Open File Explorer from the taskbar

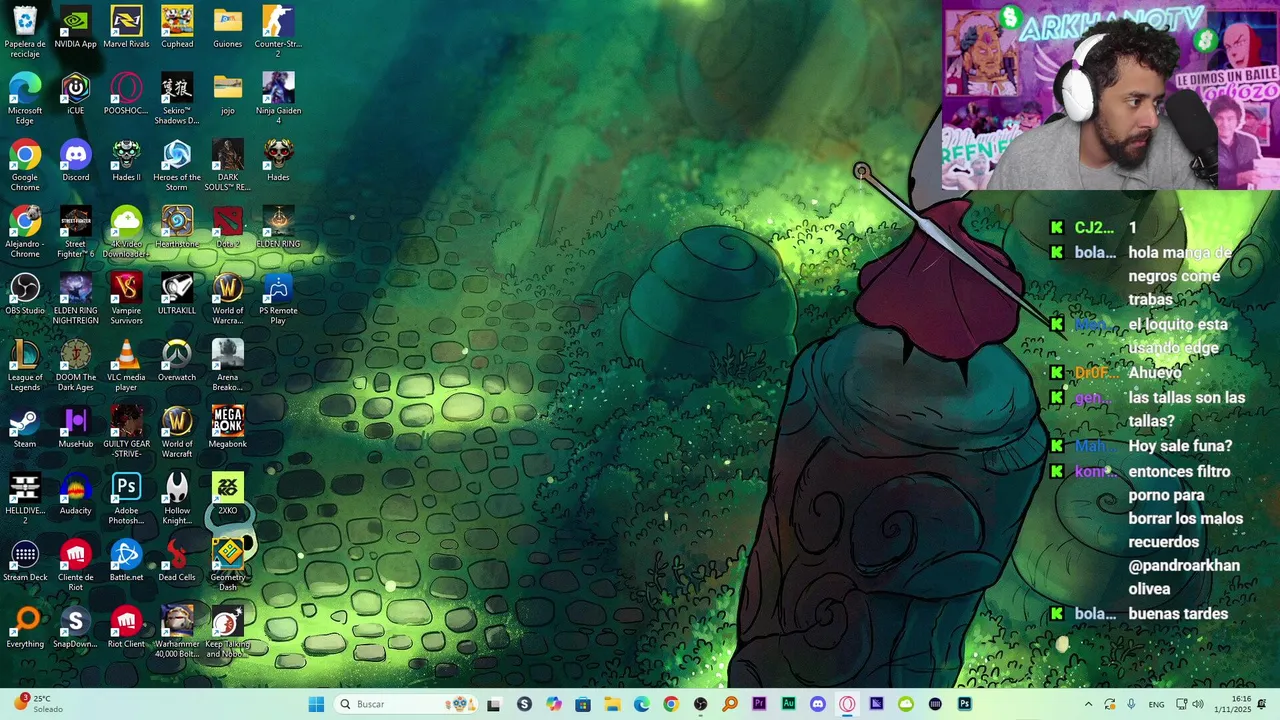pos(612,704)
